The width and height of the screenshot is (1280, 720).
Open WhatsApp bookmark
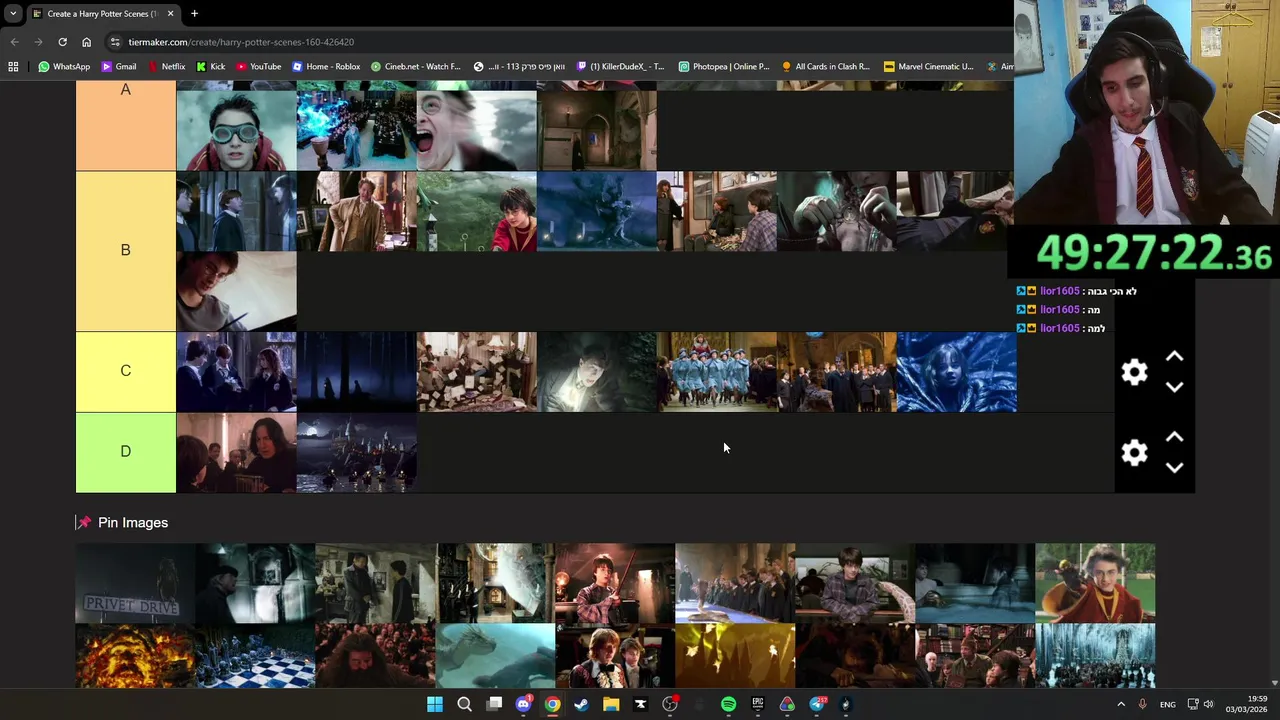tap(64, 67)
